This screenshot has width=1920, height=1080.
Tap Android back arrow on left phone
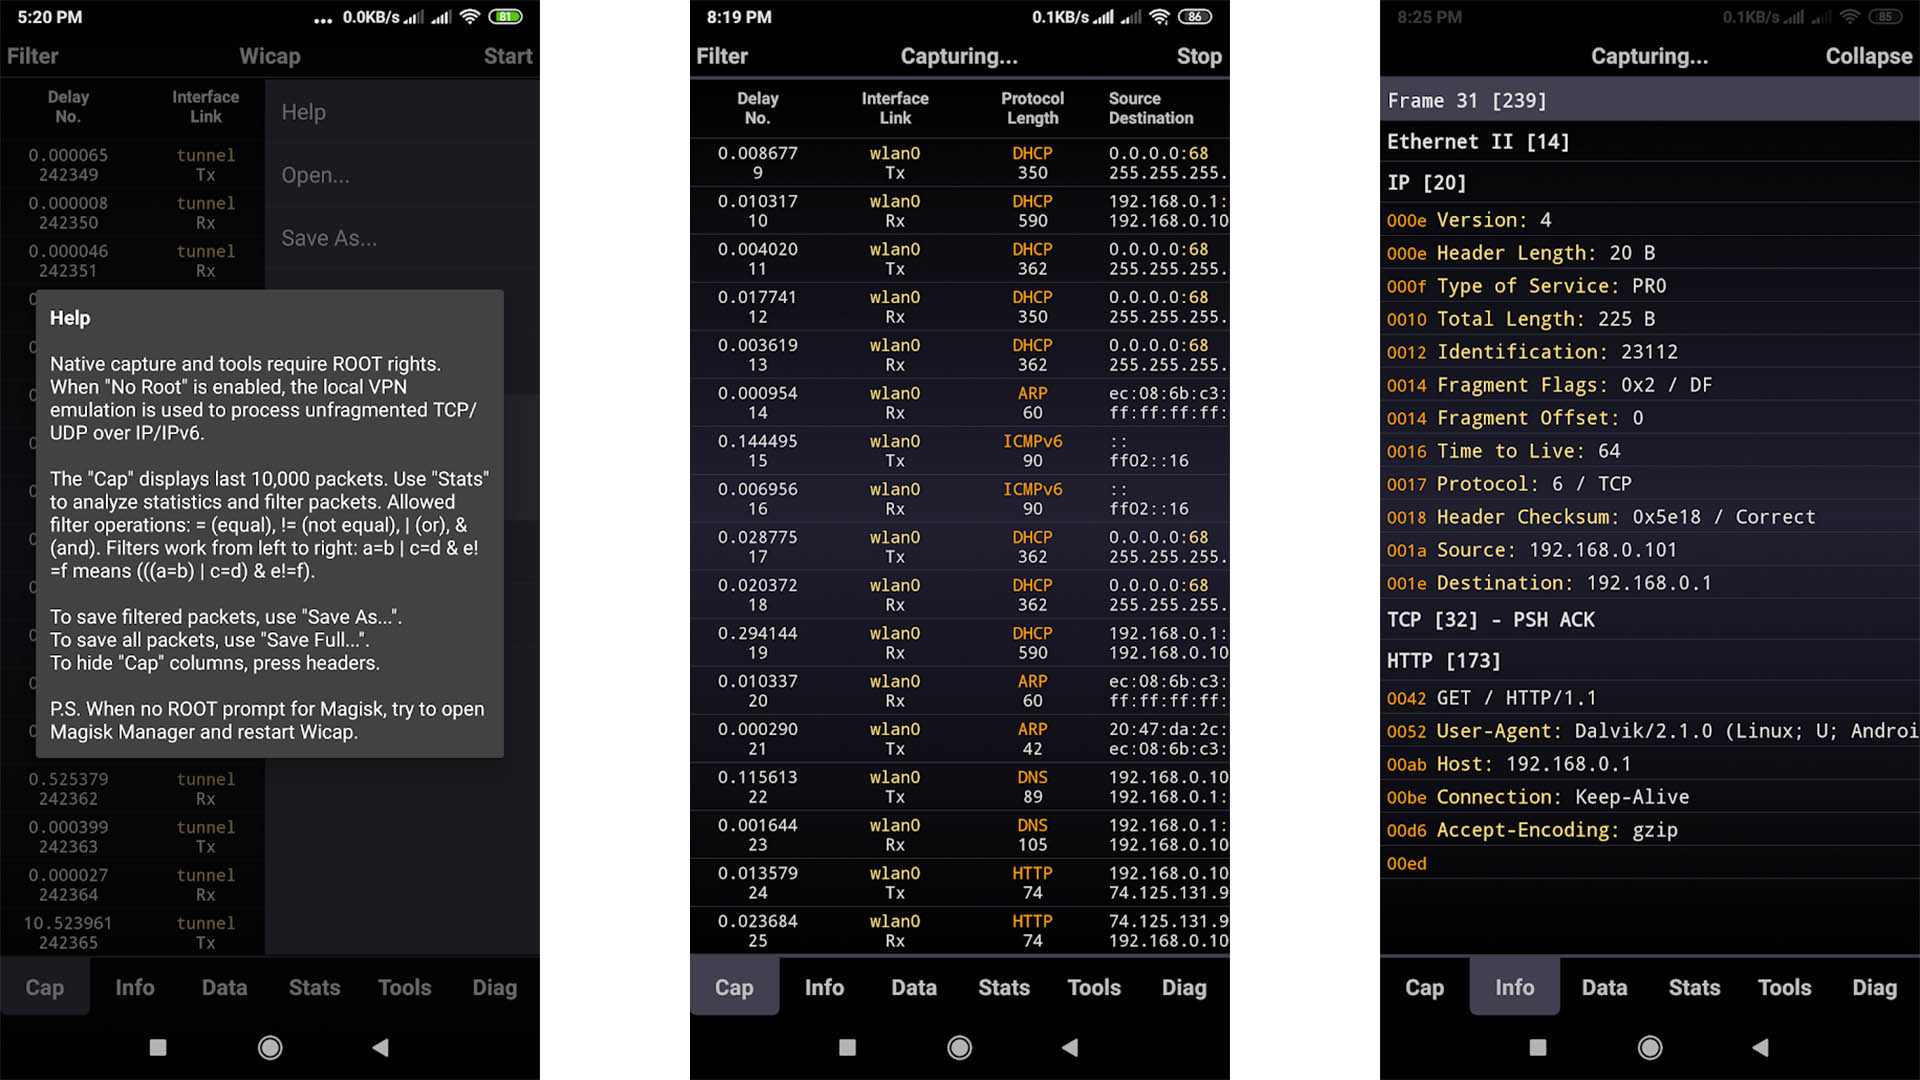(380, 1047)
